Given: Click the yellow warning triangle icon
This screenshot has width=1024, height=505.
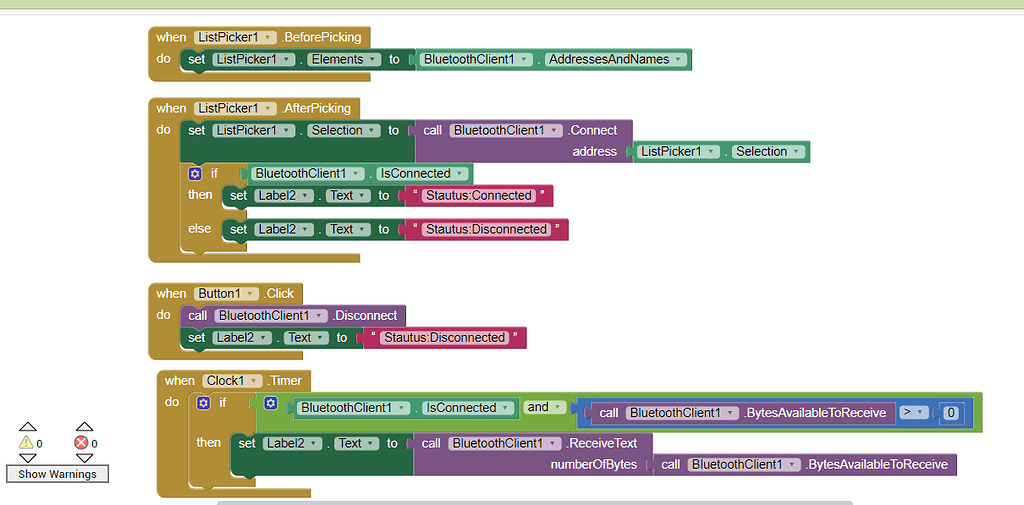Looking at the screenshot, I should coord(26,442).
